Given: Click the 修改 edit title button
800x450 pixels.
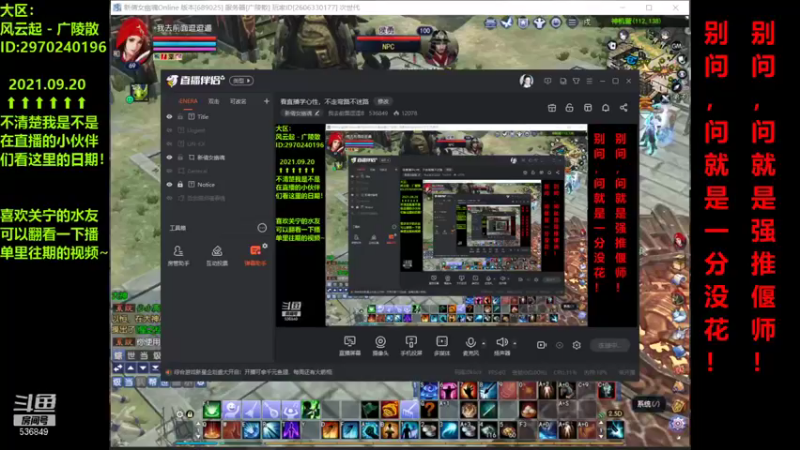Looking at the screenshot, I should (x=383, y=102).
